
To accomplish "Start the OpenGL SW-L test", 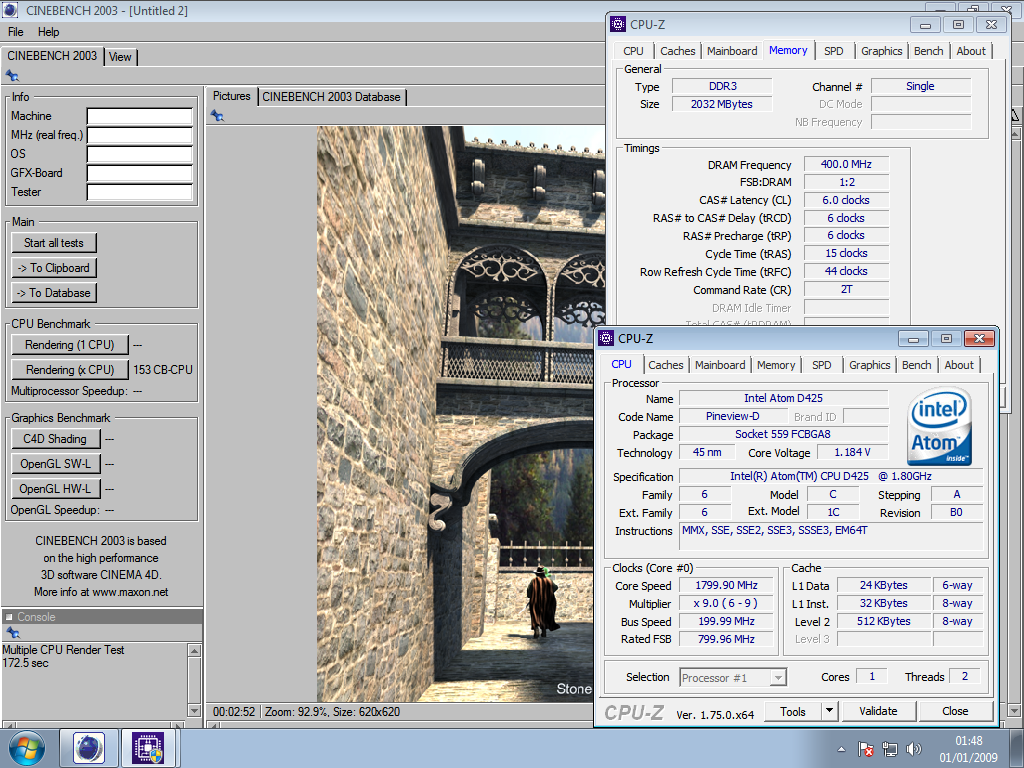I will point(56,464).
